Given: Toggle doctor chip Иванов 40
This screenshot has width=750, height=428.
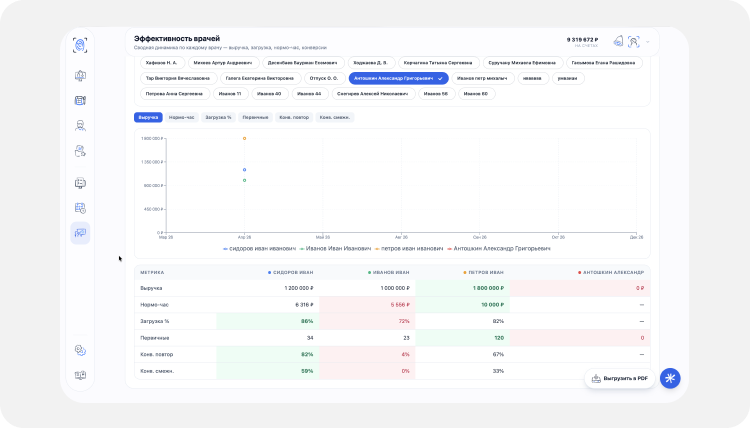Looking at the screenshot, I should pos(269,94).
